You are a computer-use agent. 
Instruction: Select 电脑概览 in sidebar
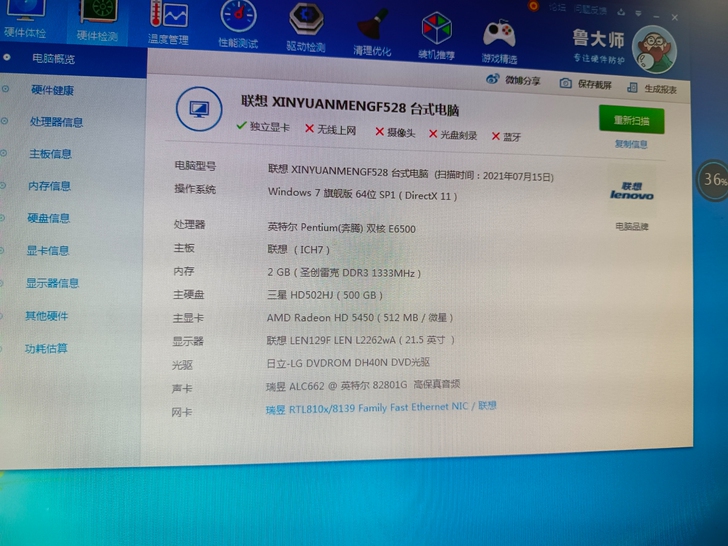pyautogui.click(x=53, y=58)
